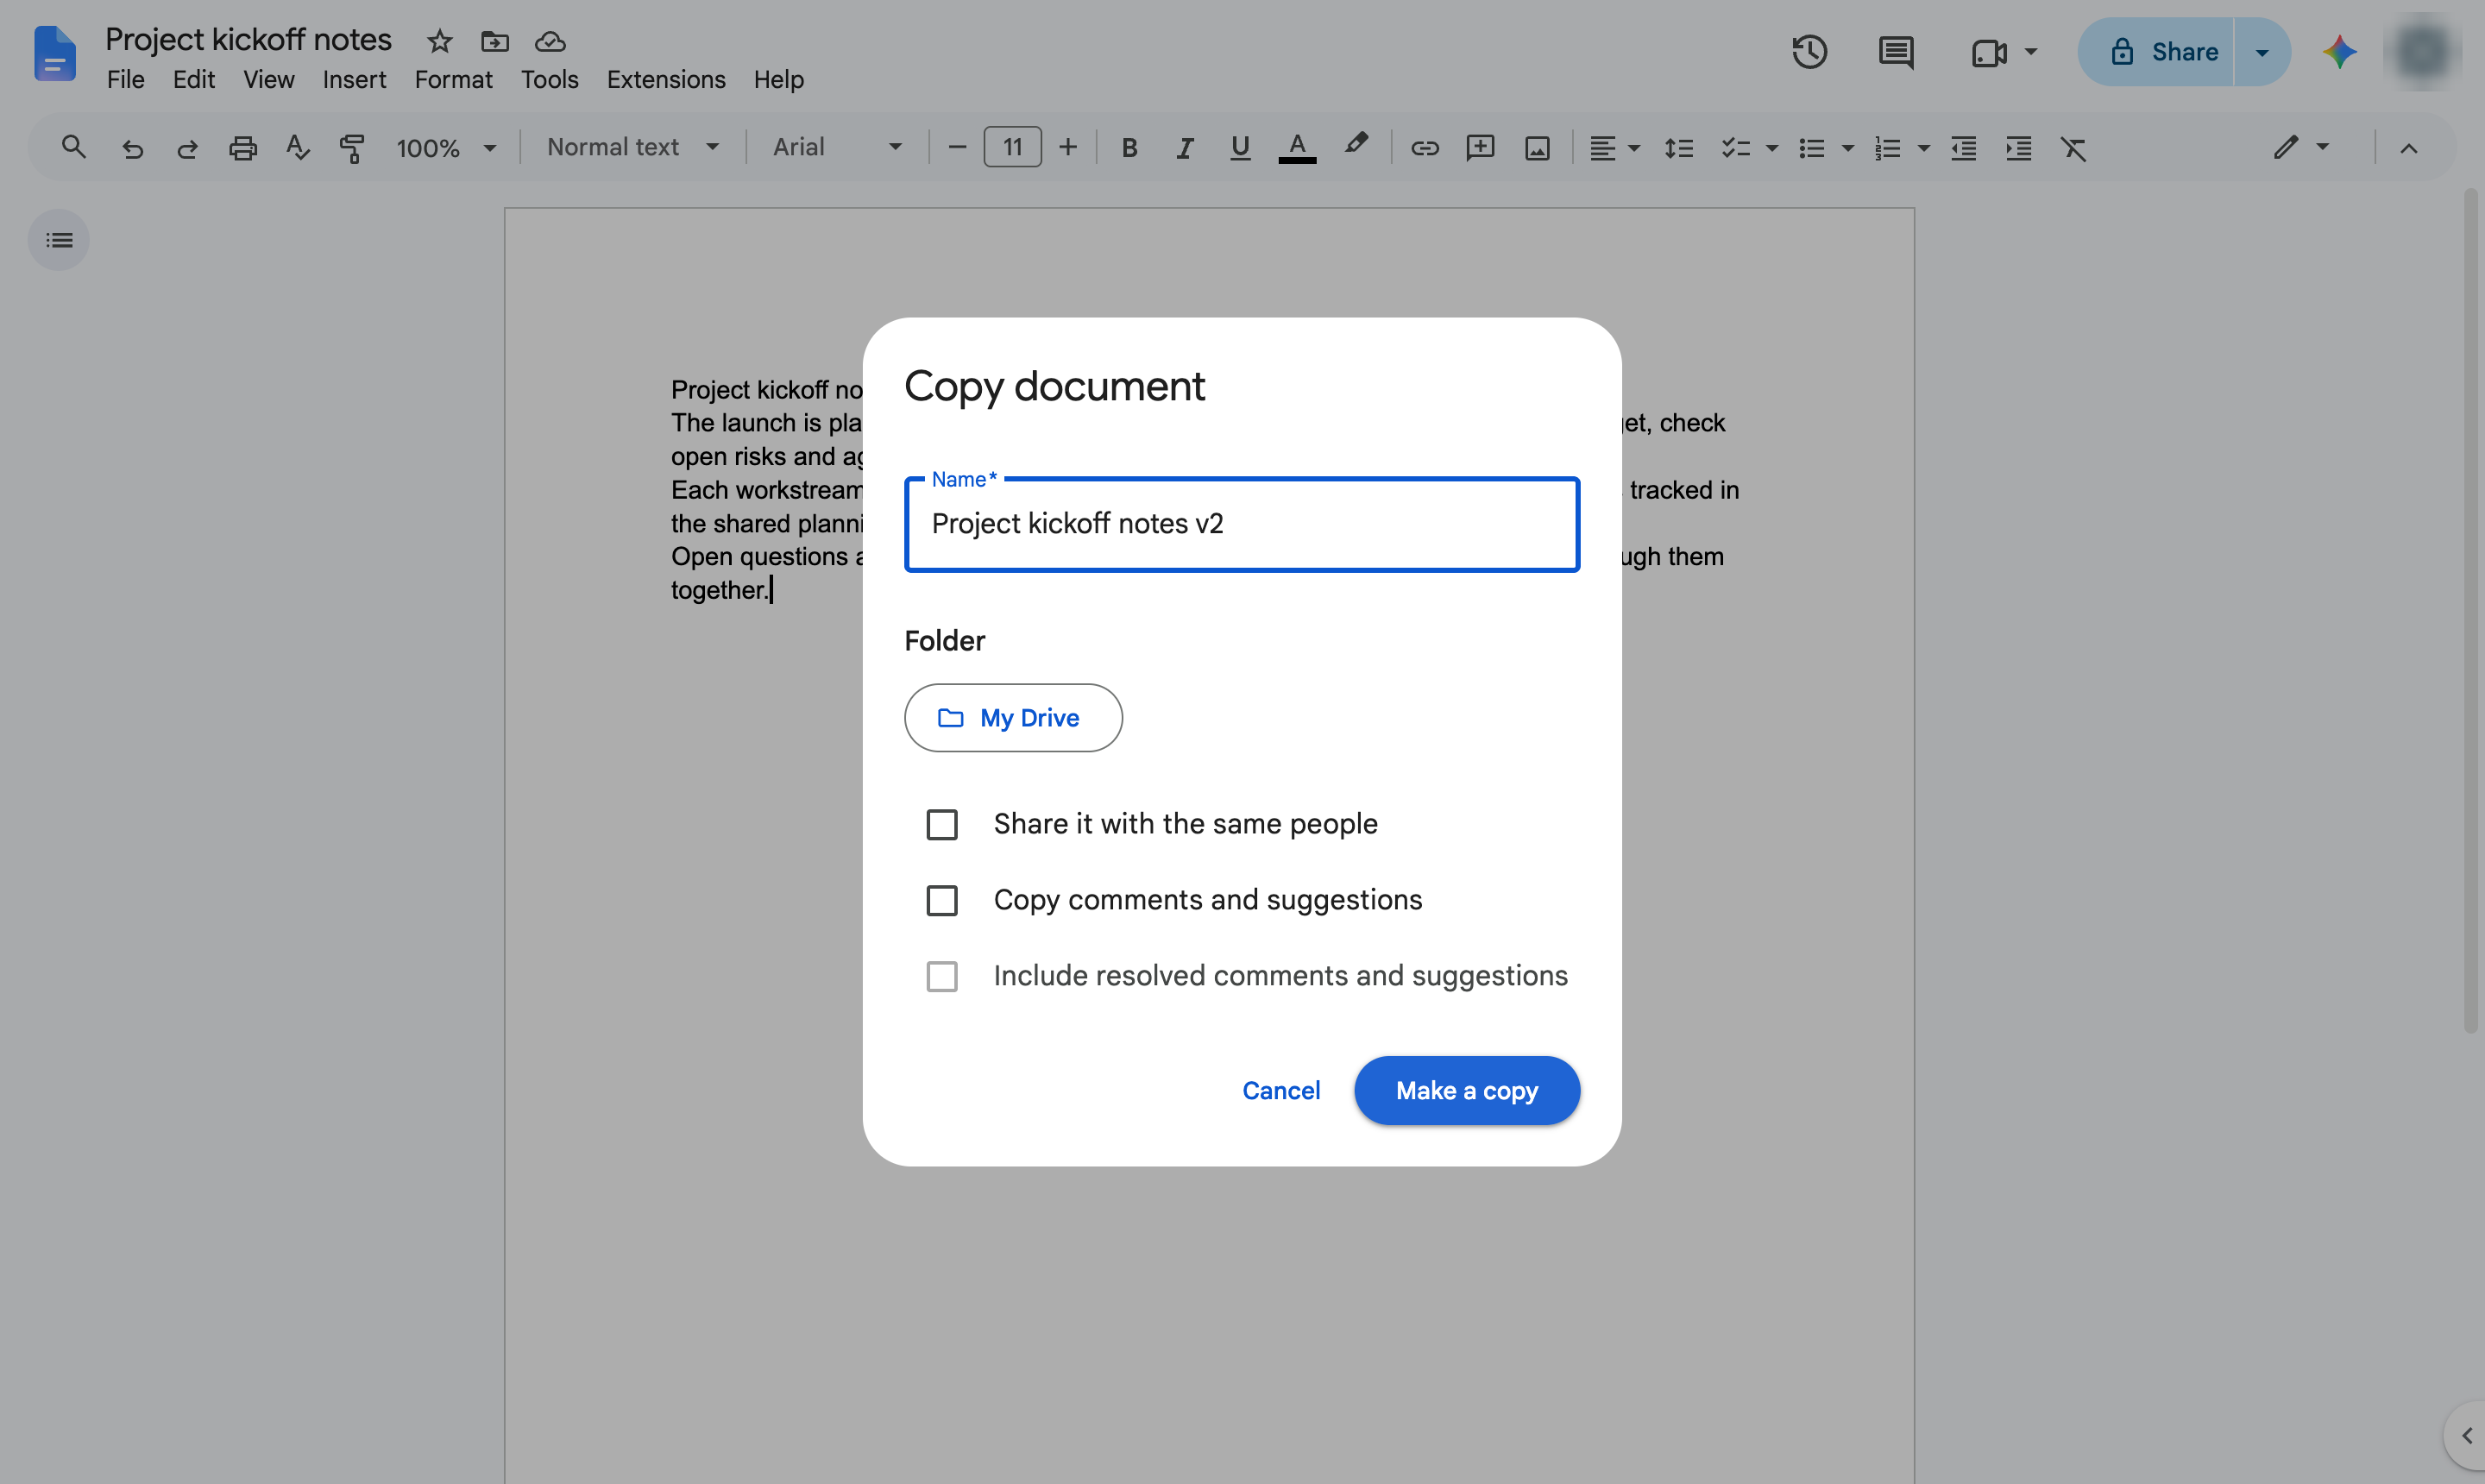Click Cancel in Copy document dialog
This screenshot has width=2485, height=1484.
coord(1281,1090)
